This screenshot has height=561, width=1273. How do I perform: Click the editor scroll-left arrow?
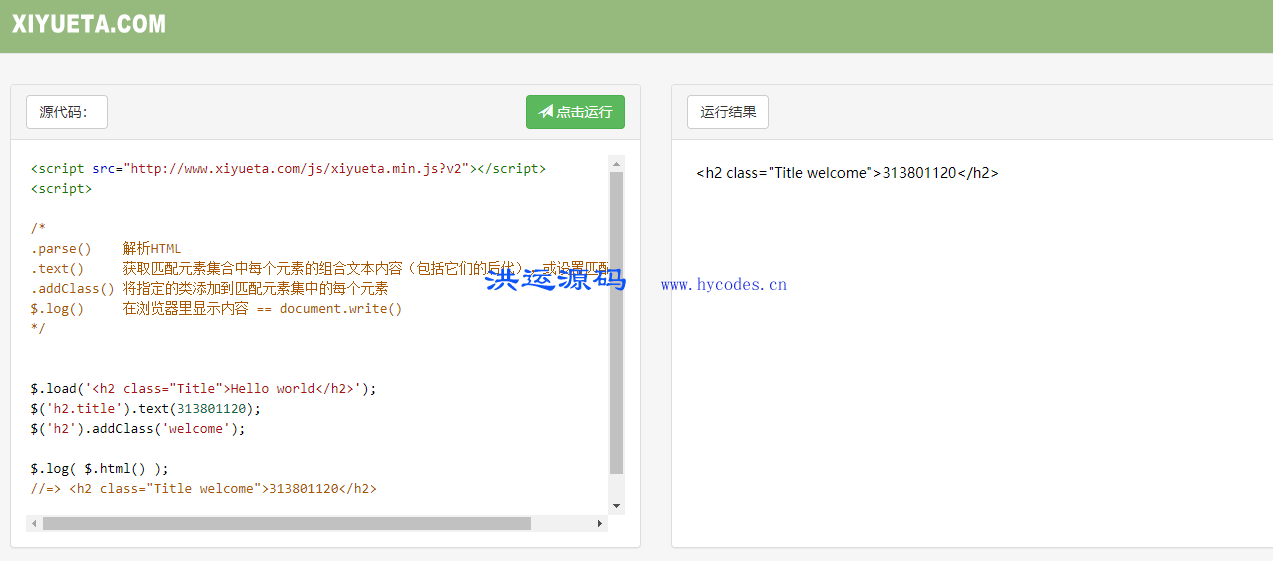(x=34, y=523)
